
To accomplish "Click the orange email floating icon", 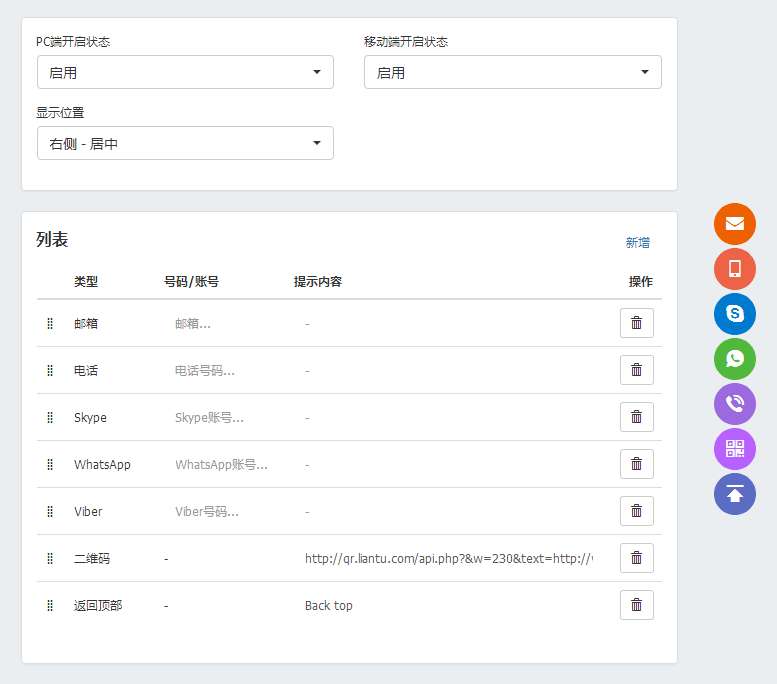I will 734,223.
